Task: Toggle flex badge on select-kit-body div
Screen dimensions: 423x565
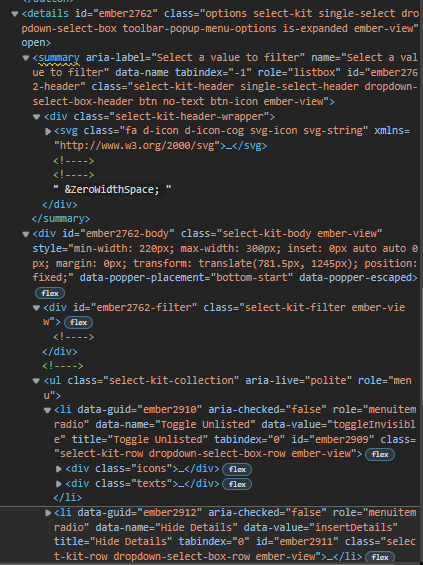Action: coord(50,293)
